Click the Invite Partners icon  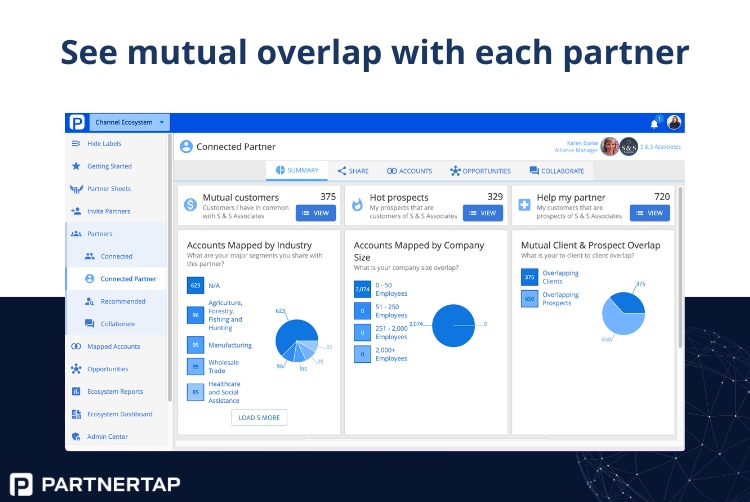(x=76, y=211)
